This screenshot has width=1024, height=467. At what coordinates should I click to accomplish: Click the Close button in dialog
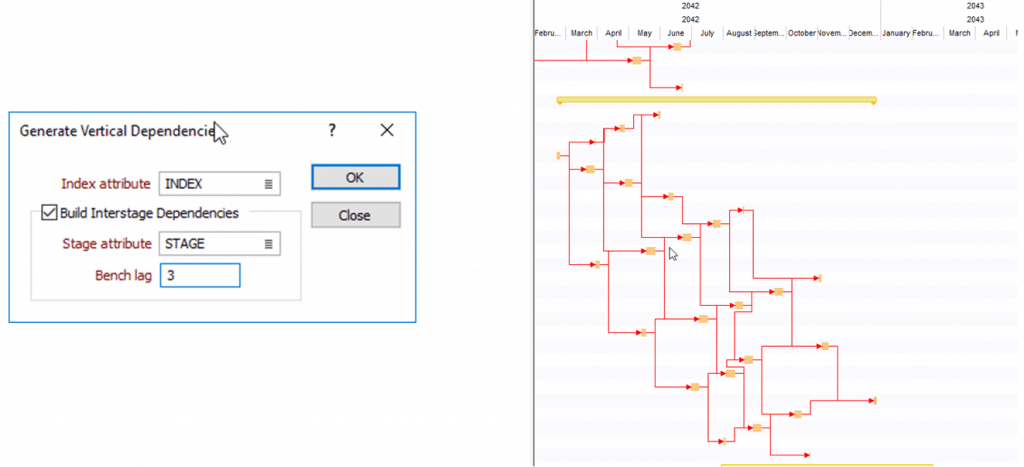pos(355,215)
